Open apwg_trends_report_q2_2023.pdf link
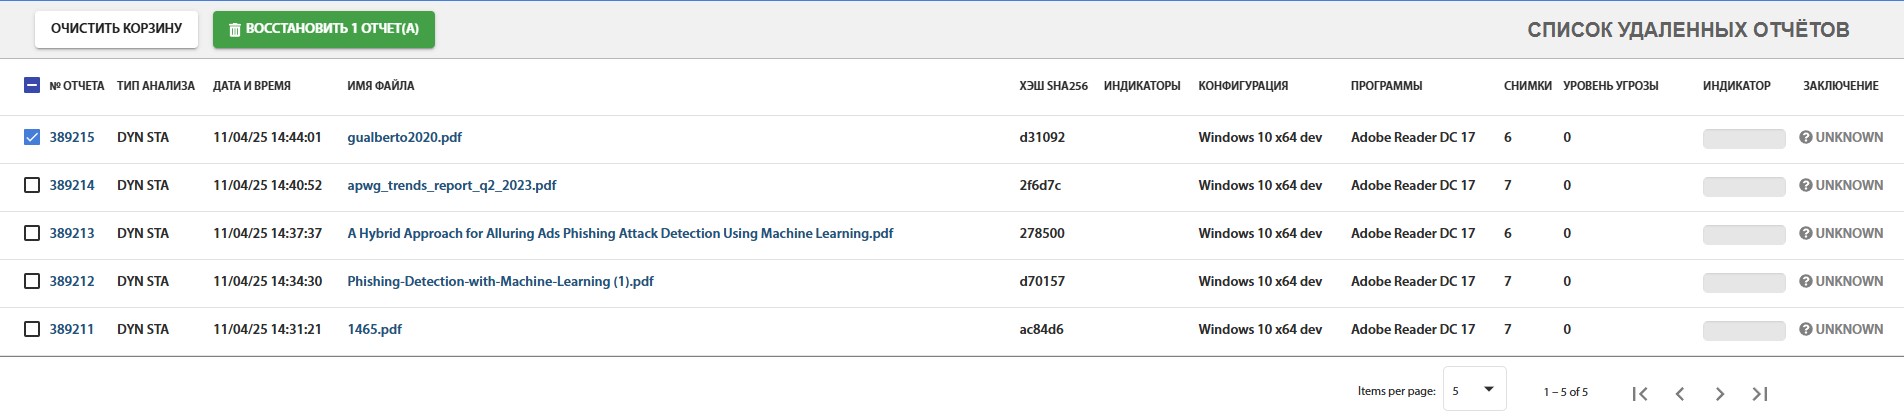This screenshot has height=420, width=1904. point(451,185)
